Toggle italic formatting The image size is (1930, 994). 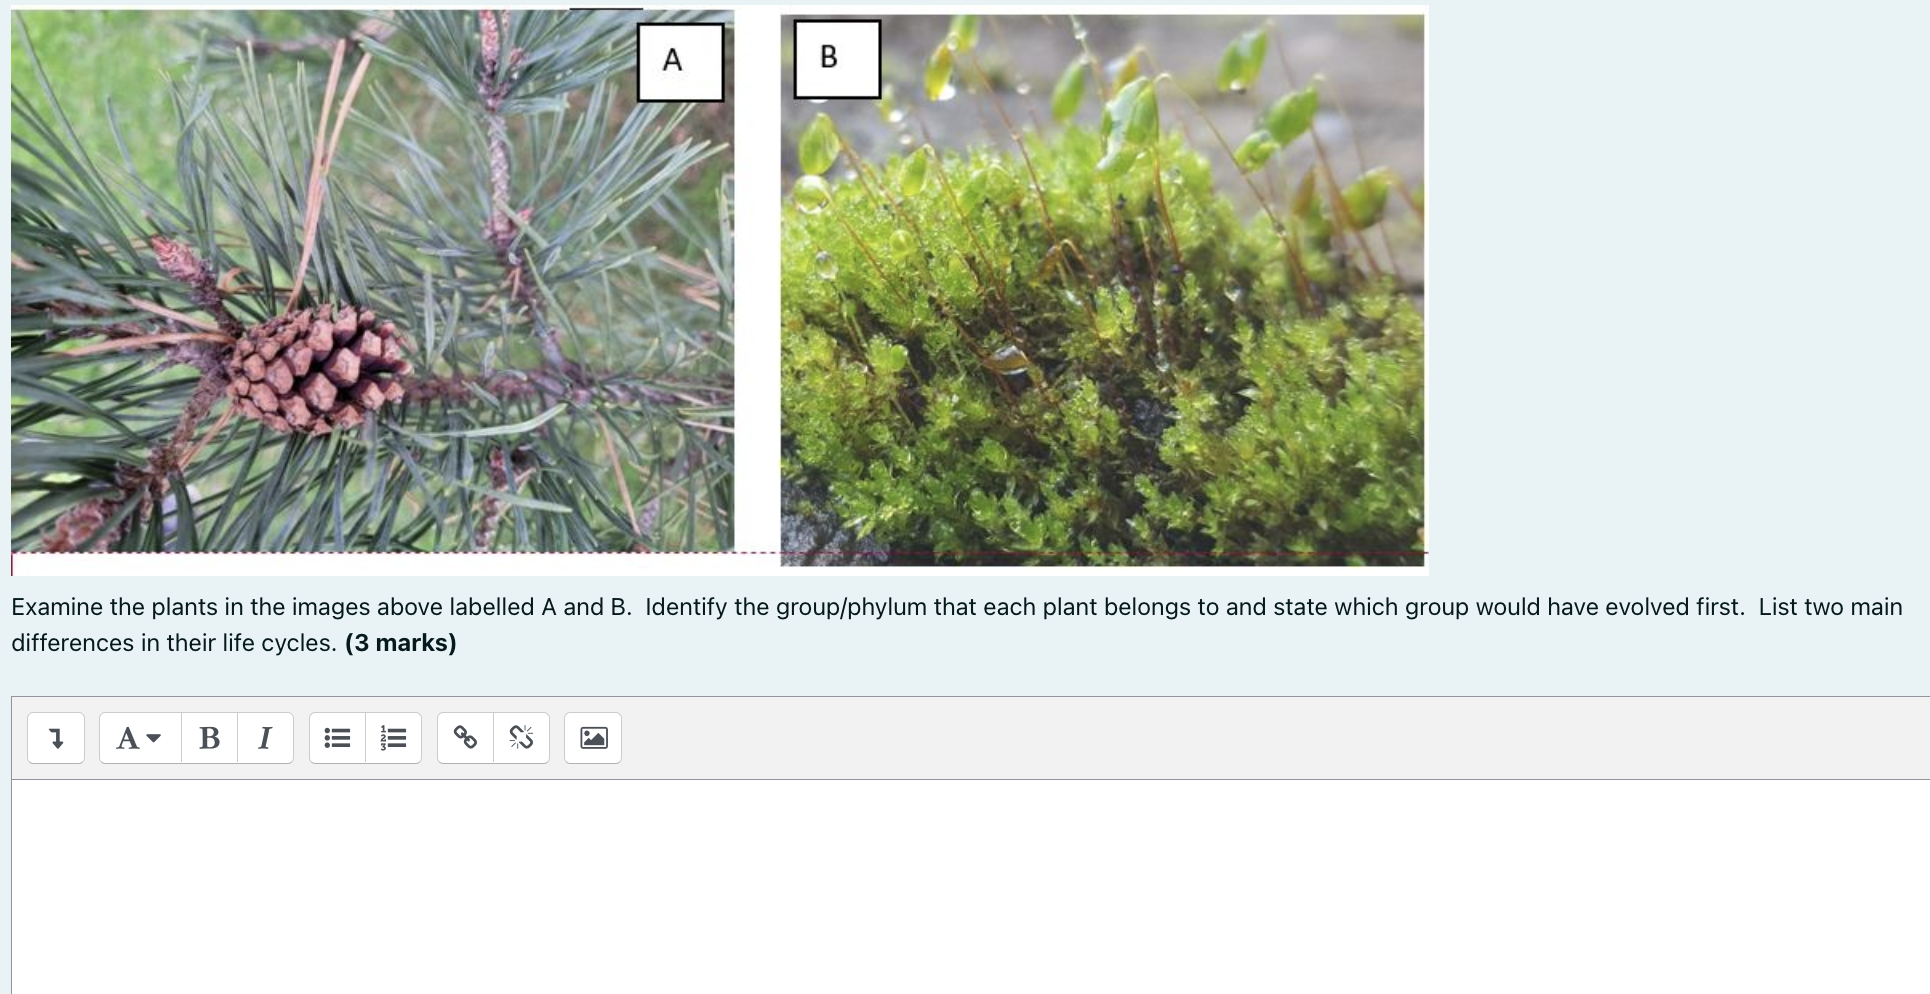pos(265,738)
